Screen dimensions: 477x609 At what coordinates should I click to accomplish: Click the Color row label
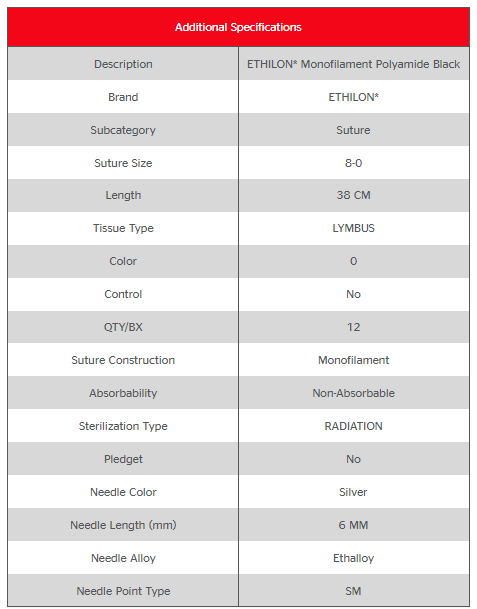tap(123, 261)
